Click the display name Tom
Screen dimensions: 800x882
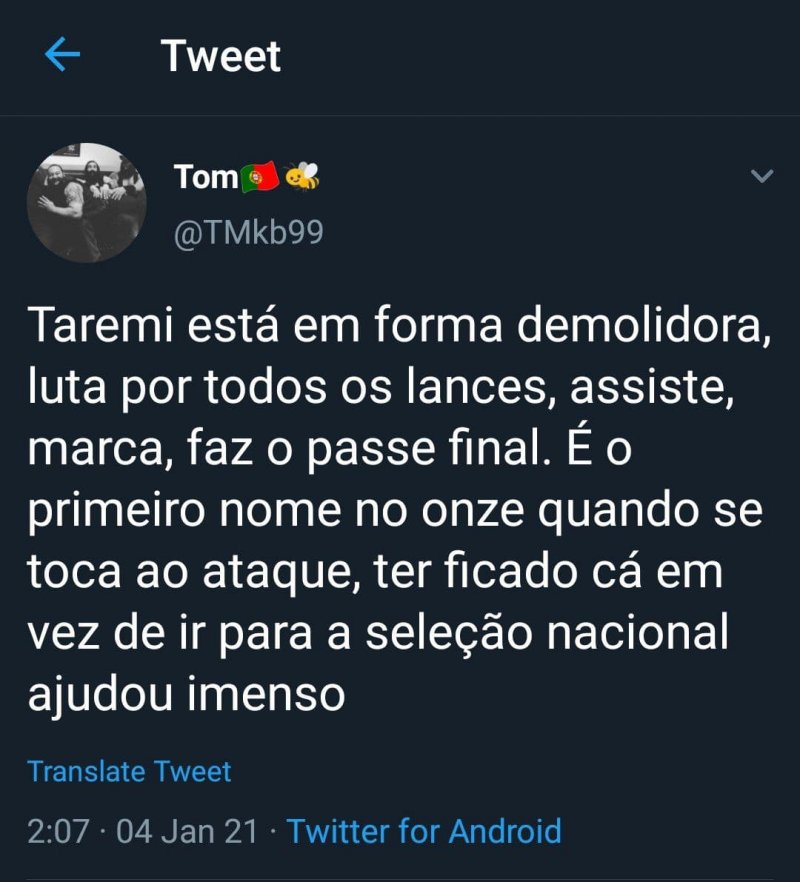tap(206, 178)
